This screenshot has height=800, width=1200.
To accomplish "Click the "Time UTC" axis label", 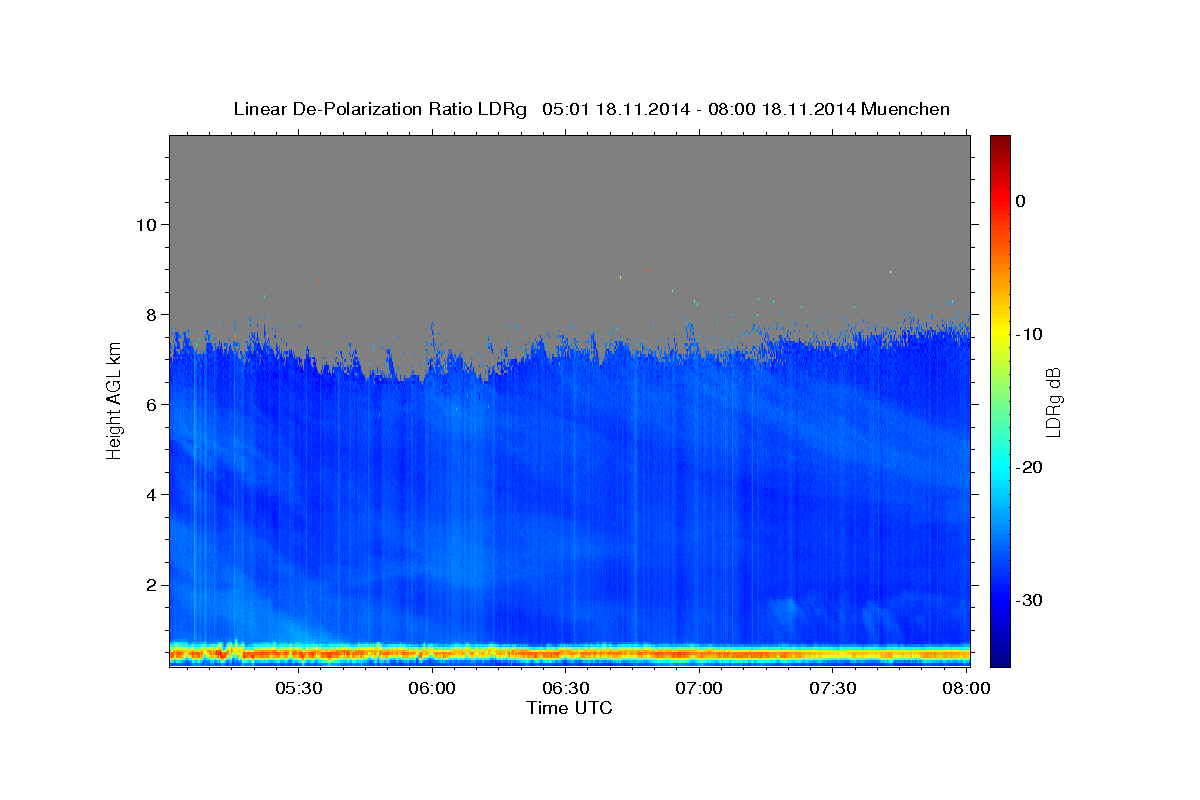I will [x=569, y=708].
